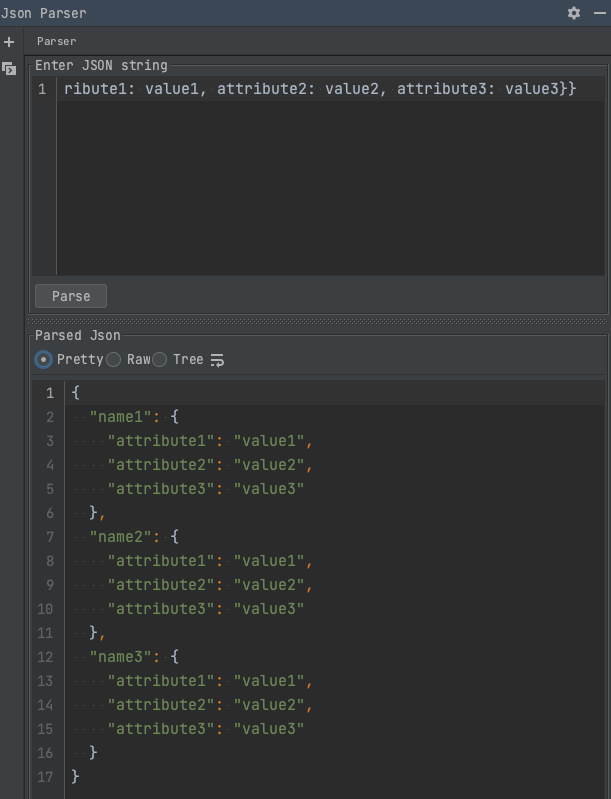
Task: Select the Pretty view radio button
Action: (x=43, y=360)
